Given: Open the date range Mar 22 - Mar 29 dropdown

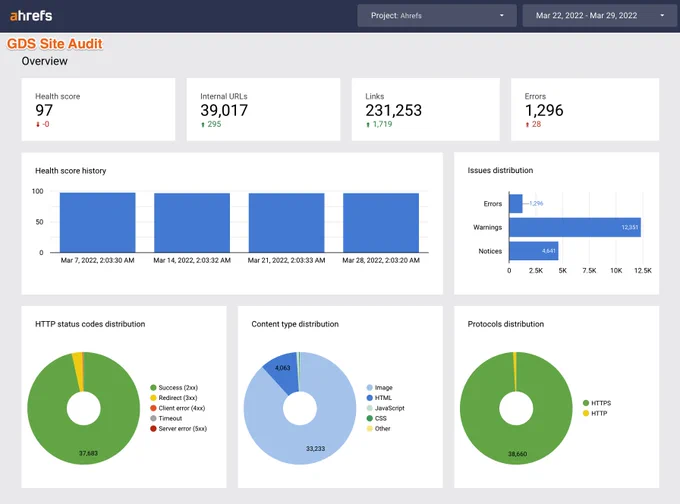Looking at the screenshot, I should pyautogui.click(x=599, y=16).
